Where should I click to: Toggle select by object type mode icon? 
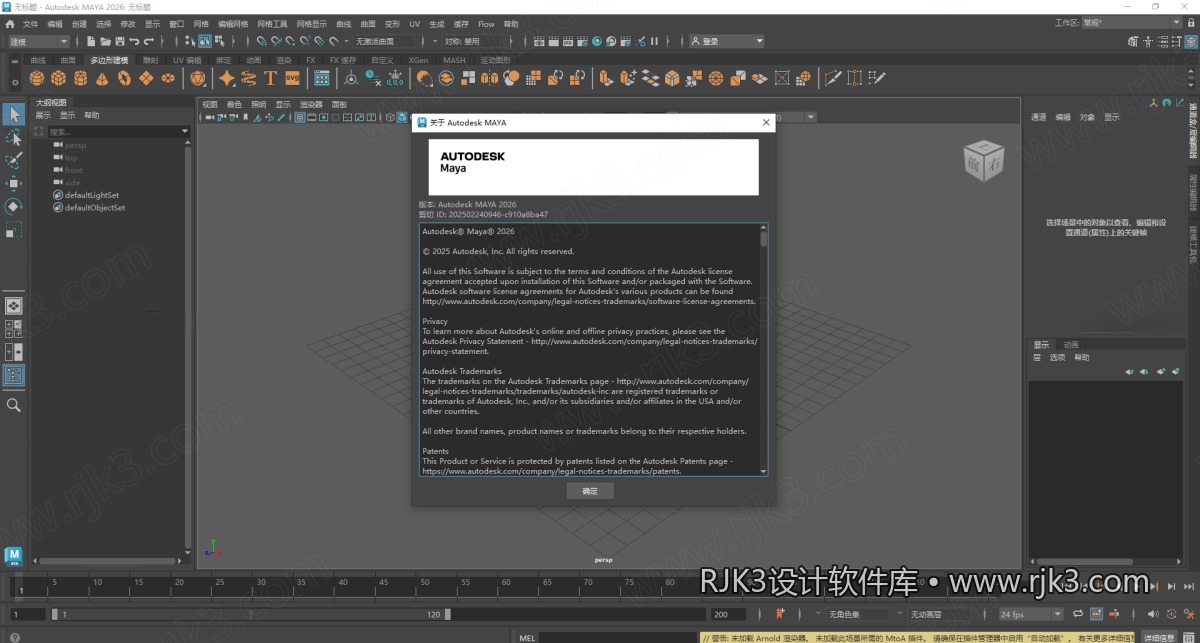(x=204, y=41)
